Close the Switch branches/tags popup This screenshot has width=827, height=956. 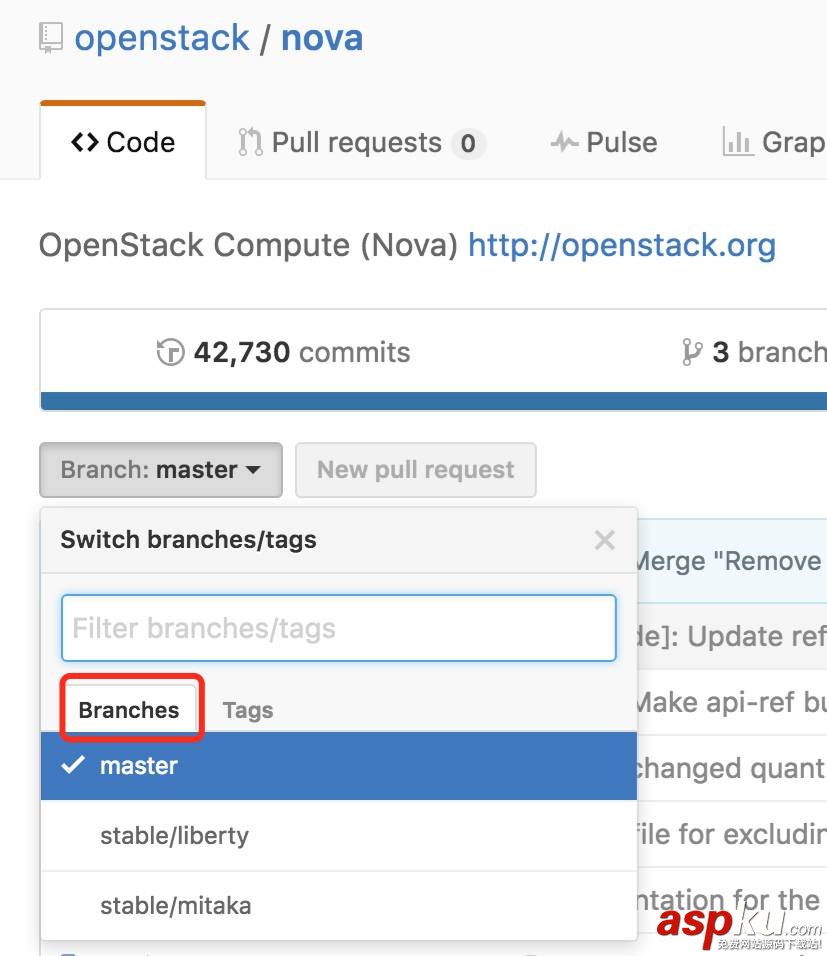(x=604, y=540)
